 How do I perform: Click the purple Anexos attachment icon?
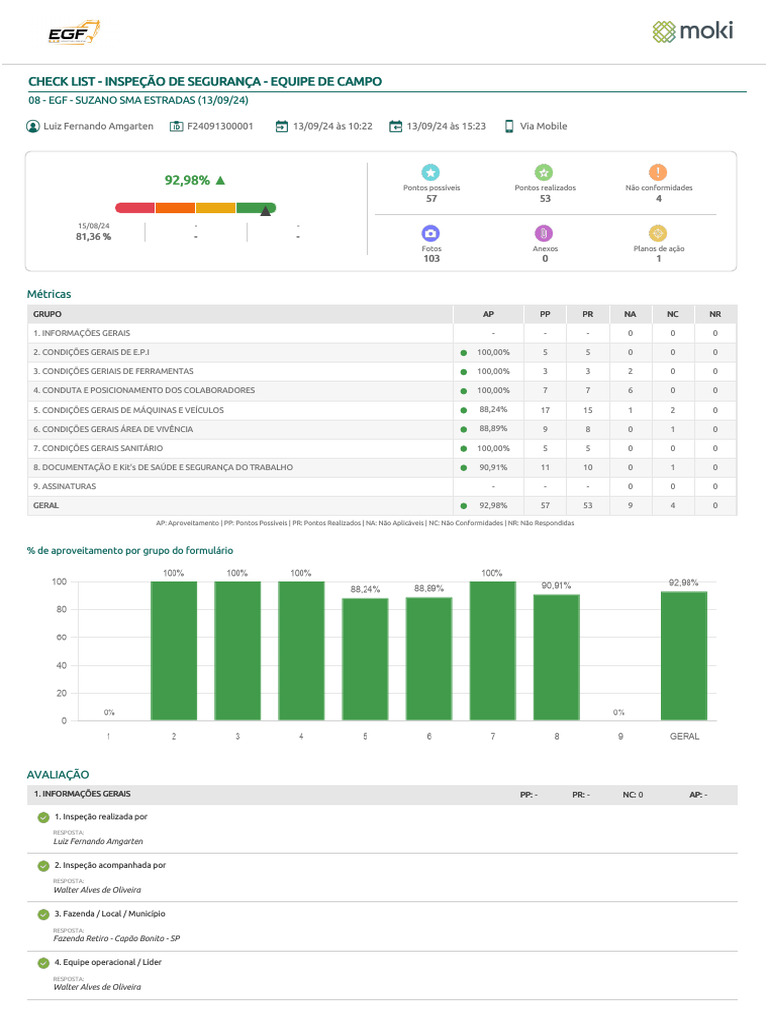click(544, 232)
